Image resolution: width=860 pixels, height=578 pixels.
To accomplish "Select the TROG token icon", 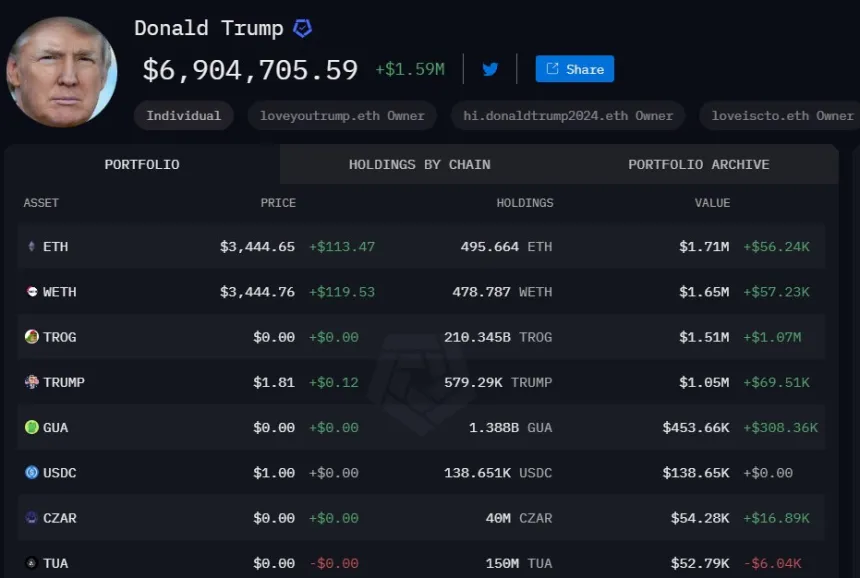I will point(32,337).
